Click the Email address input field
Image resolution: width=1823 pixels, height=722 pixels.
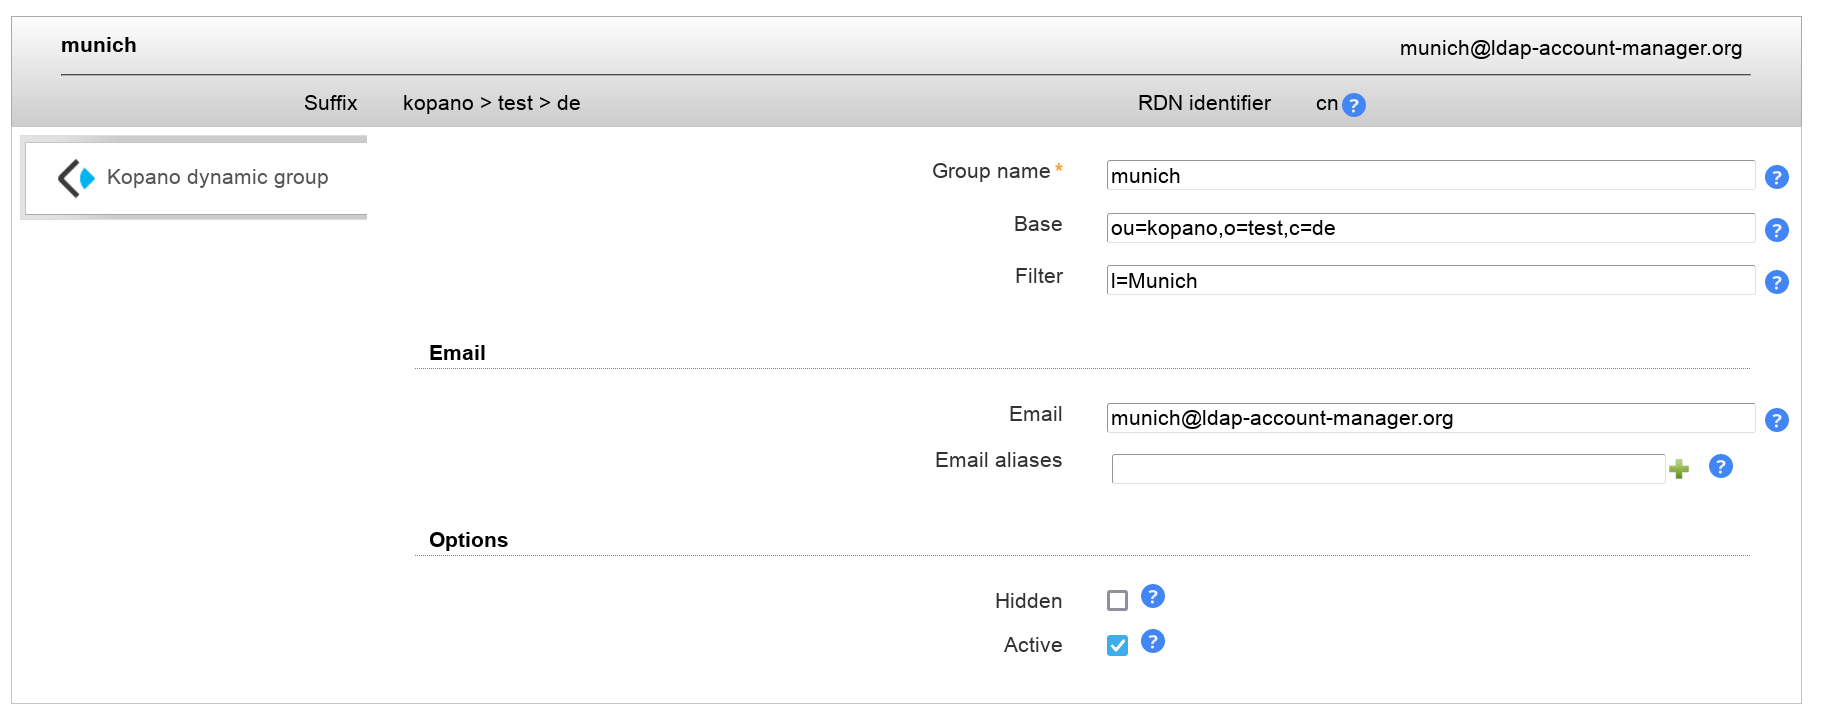(1429, 418)
